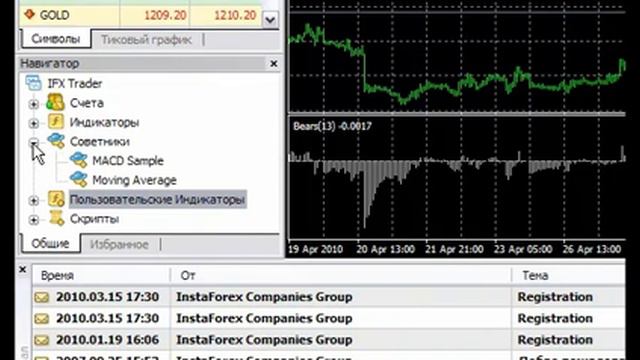Close the Навигатор panel
Screen dimensions: 640x360
click(x=273, y=64)
